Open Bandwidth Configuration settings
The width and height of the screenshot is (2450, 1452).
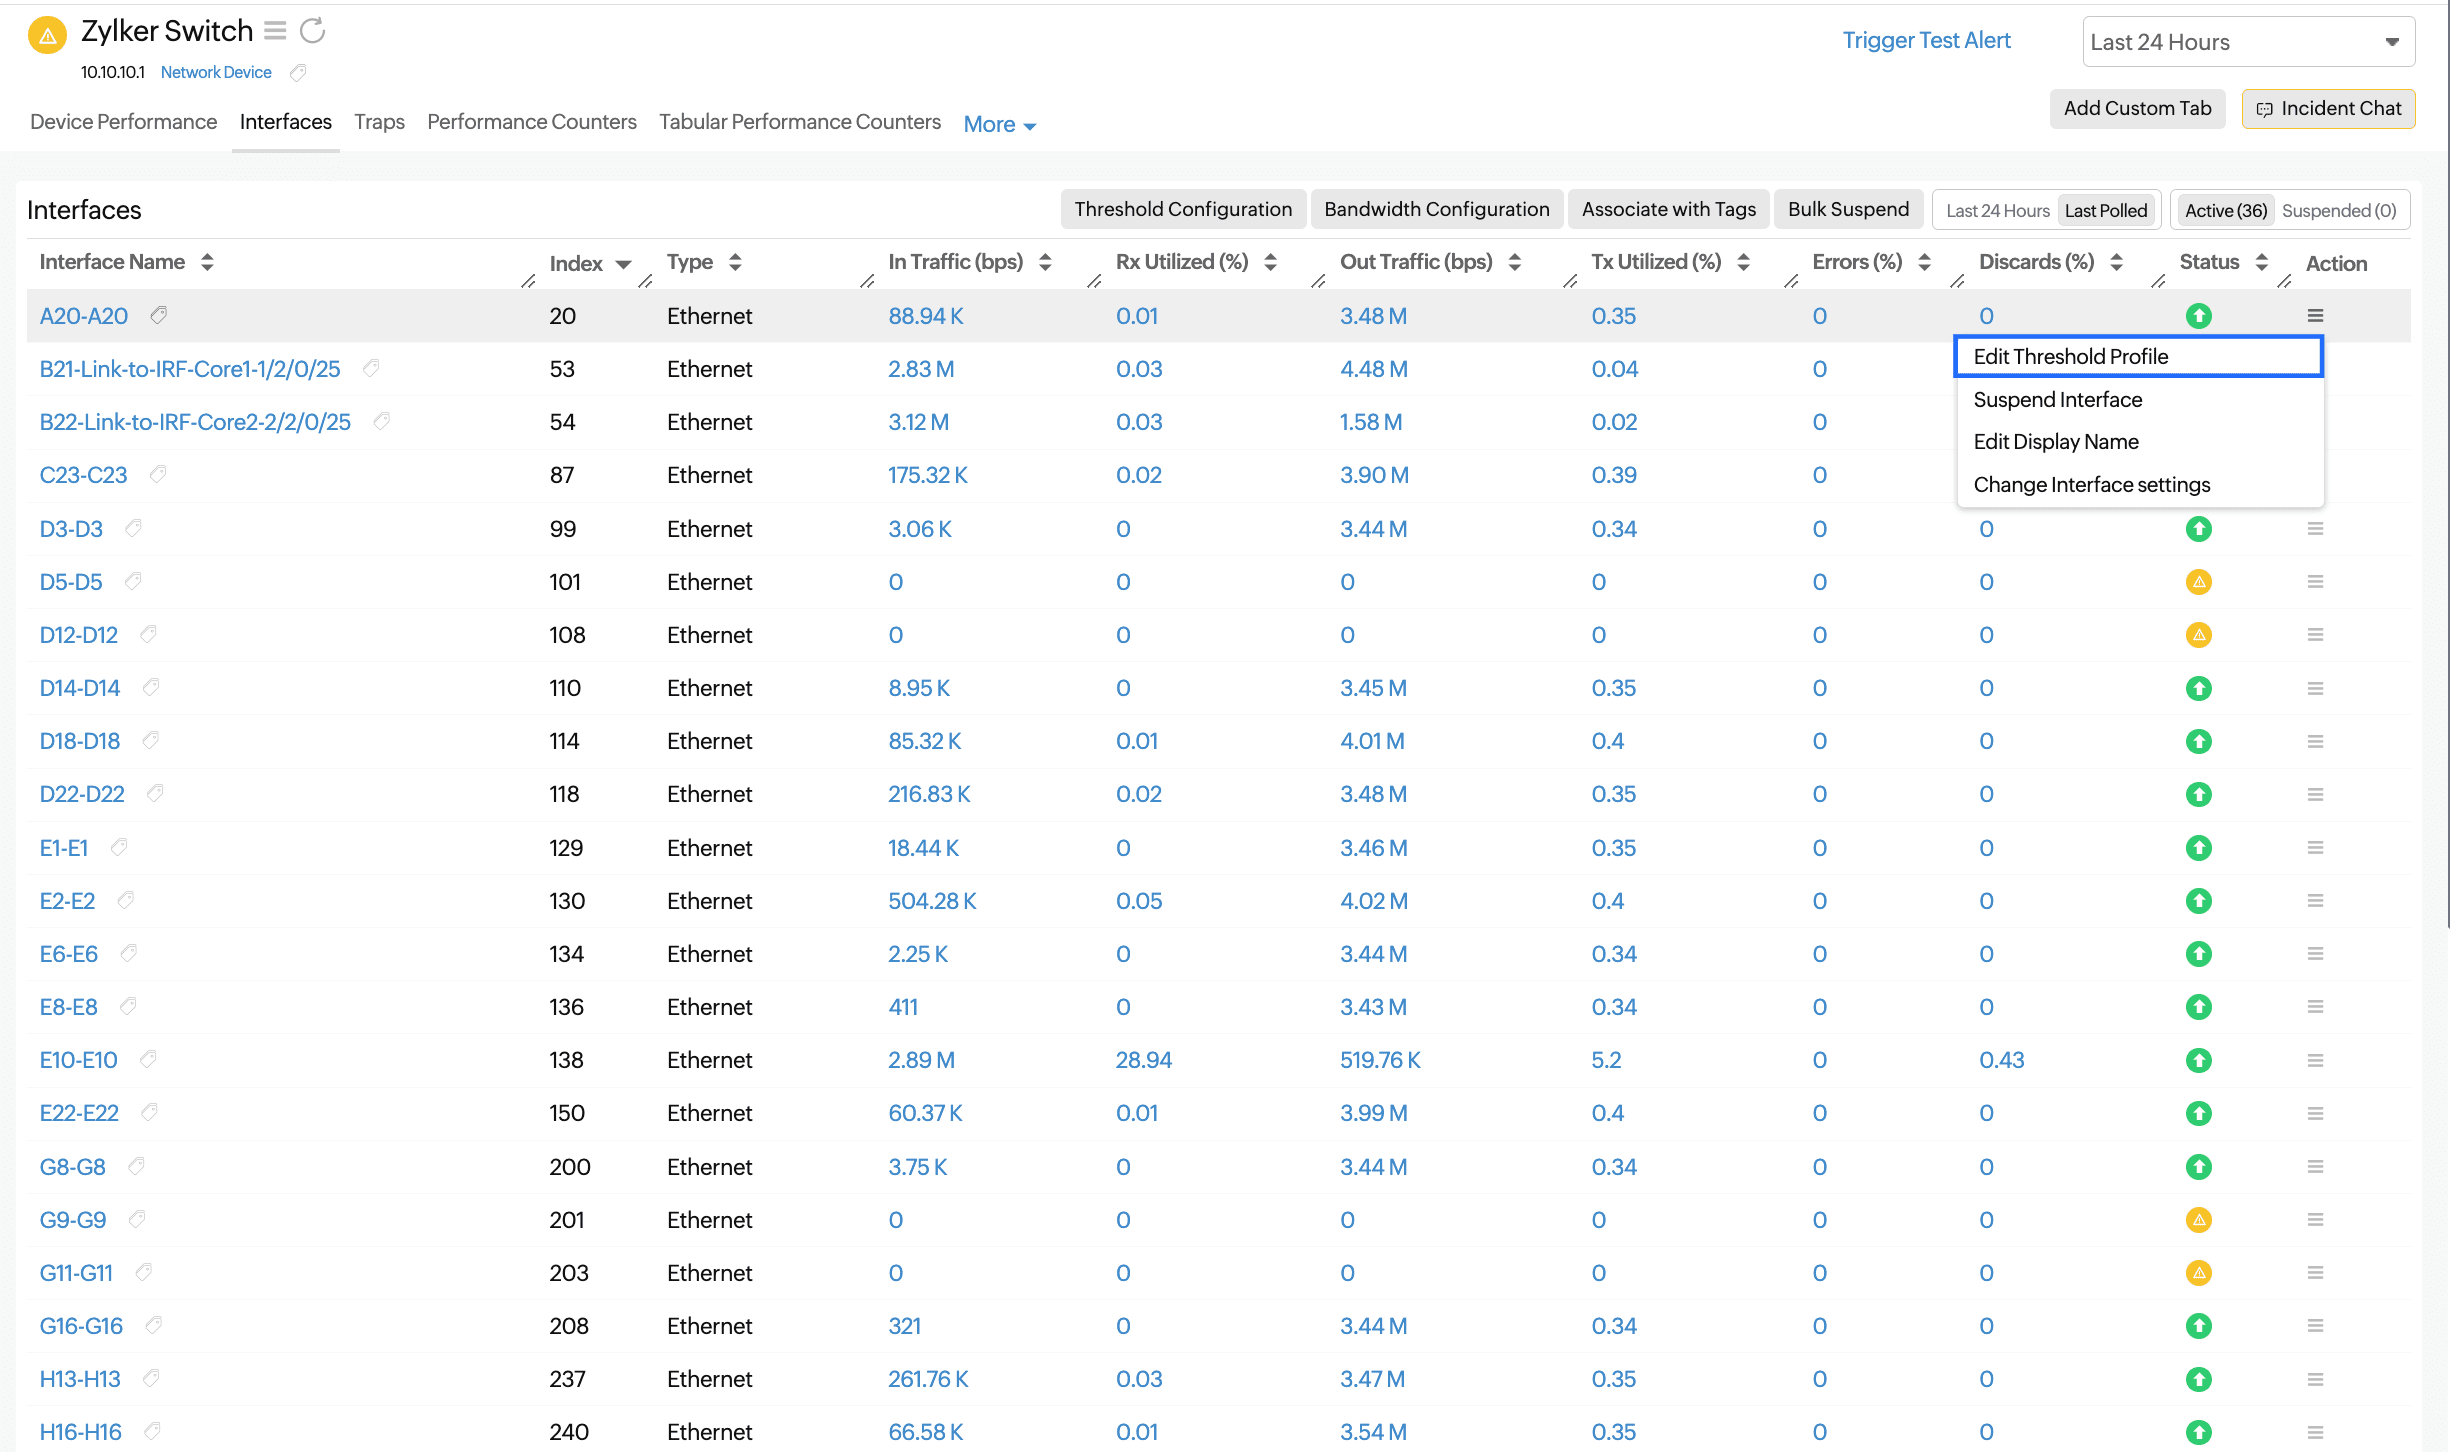pyautogui.click(x=1434, y=207)
